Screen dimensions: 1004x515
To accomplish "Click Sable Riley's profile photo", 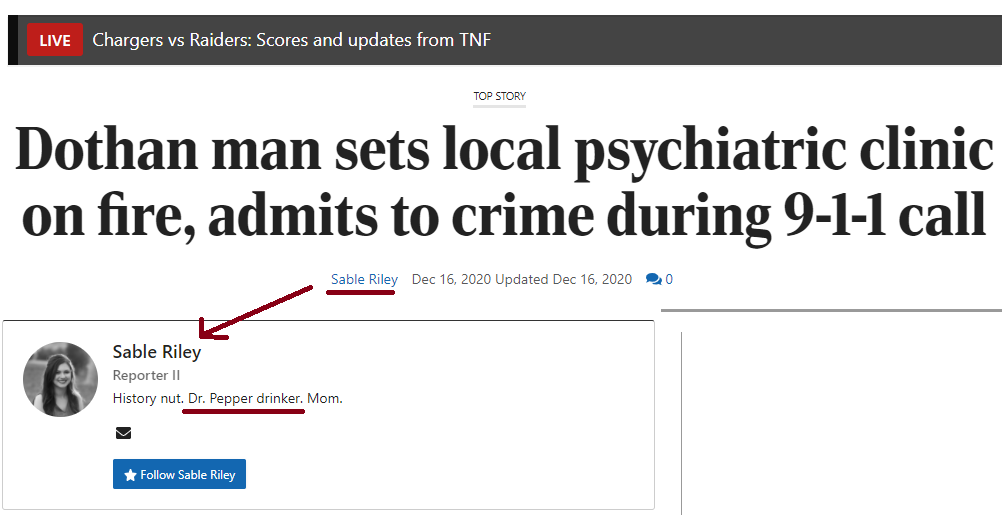I will coord(60,379).
